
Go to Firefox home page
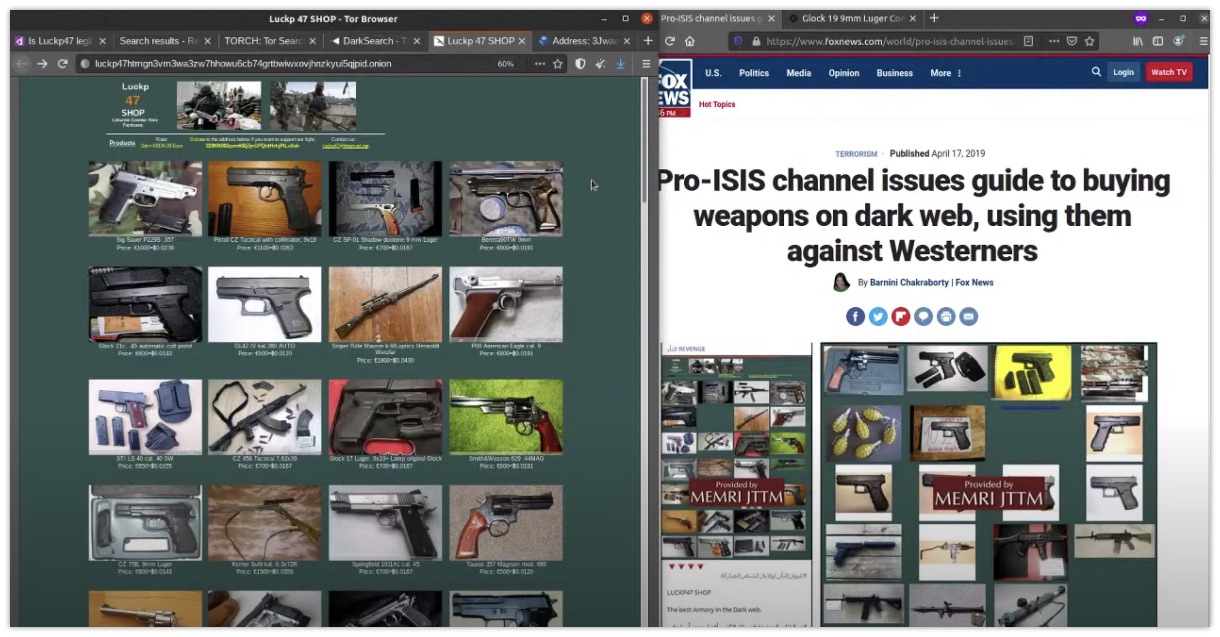click(x=690, y=41)
